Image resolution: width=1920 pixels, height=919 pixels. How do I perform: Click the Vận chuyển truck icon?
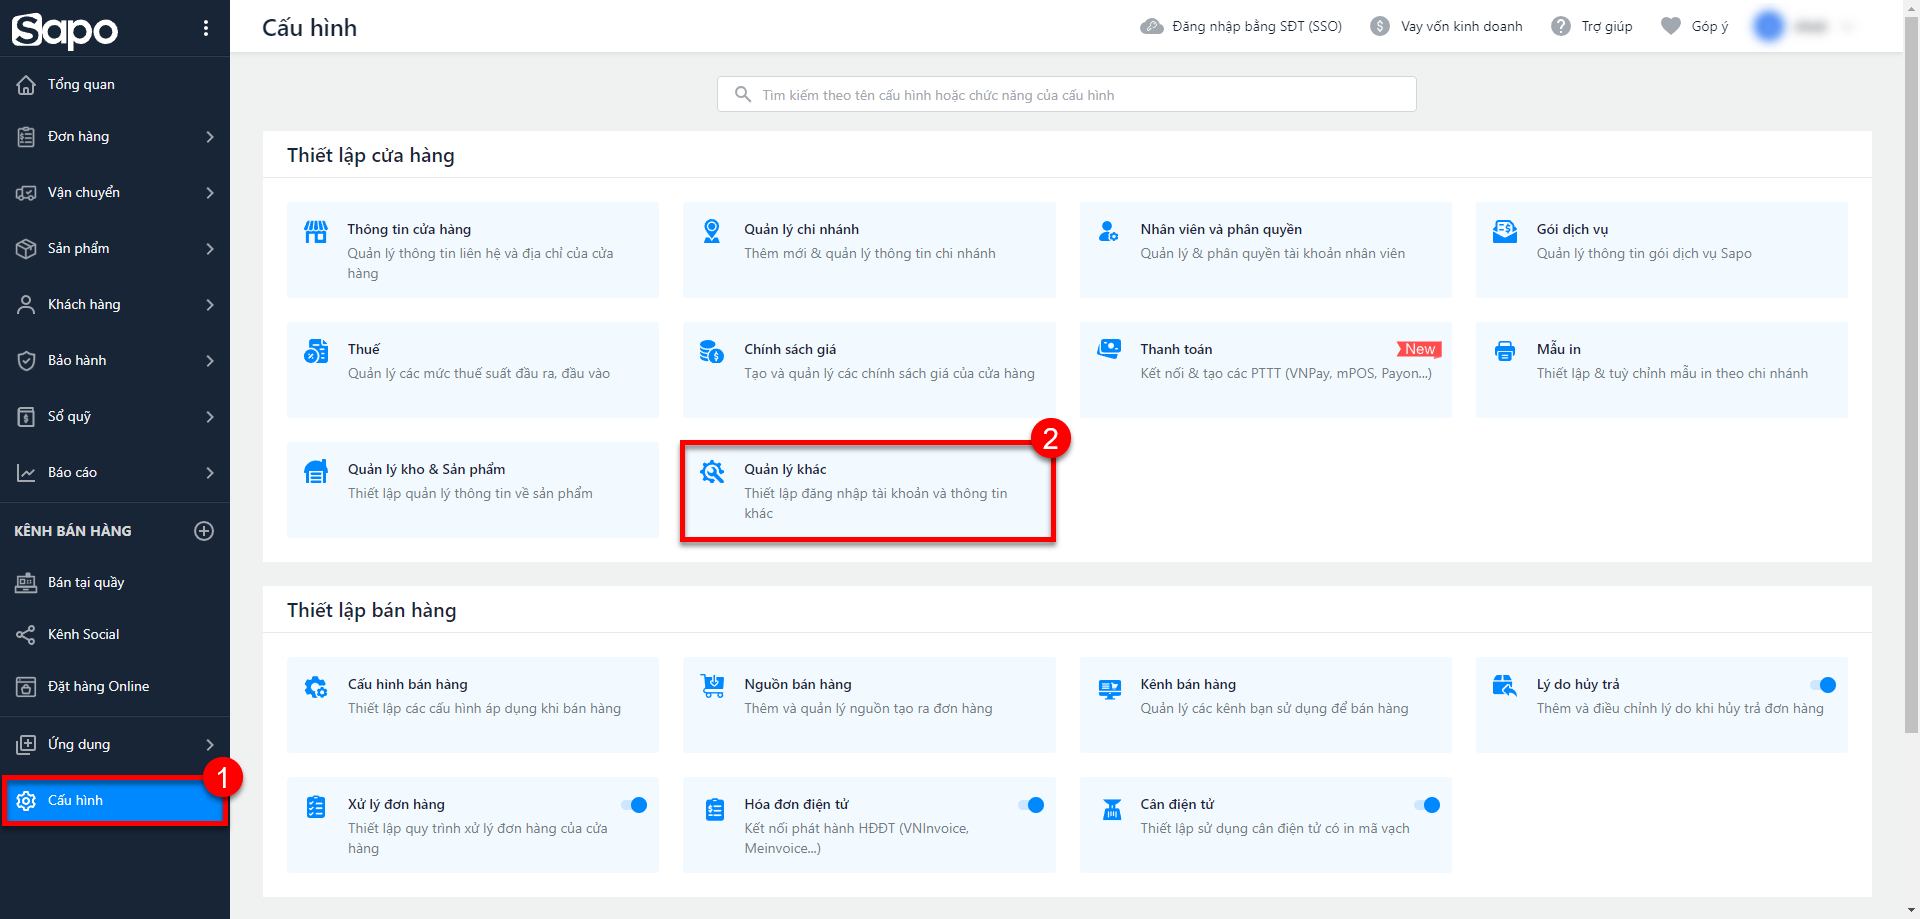[26, 193]
